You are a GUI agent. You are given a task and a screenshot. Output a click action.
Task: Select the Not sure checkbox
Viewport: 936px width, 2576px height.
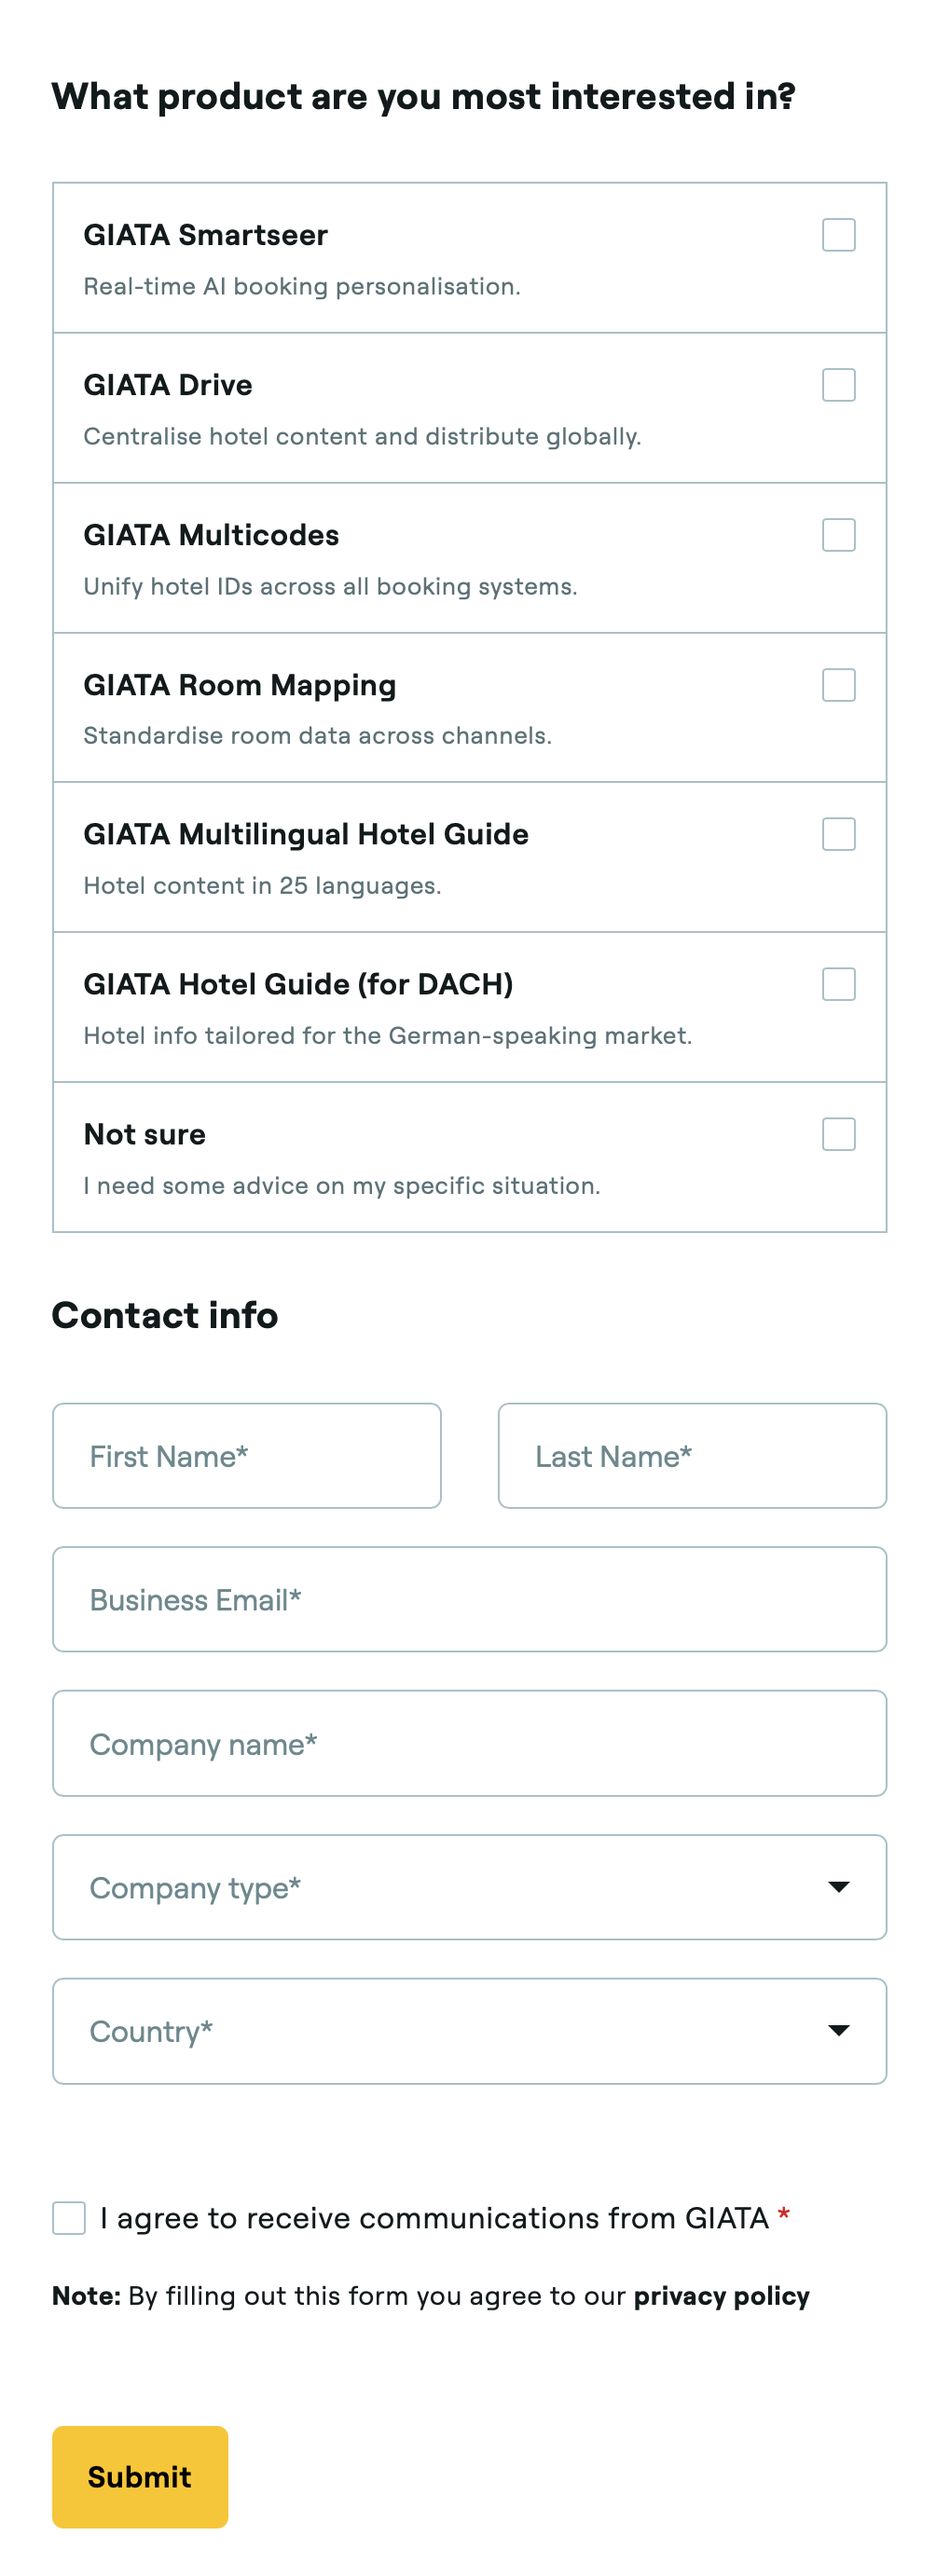pos(838,1134)
